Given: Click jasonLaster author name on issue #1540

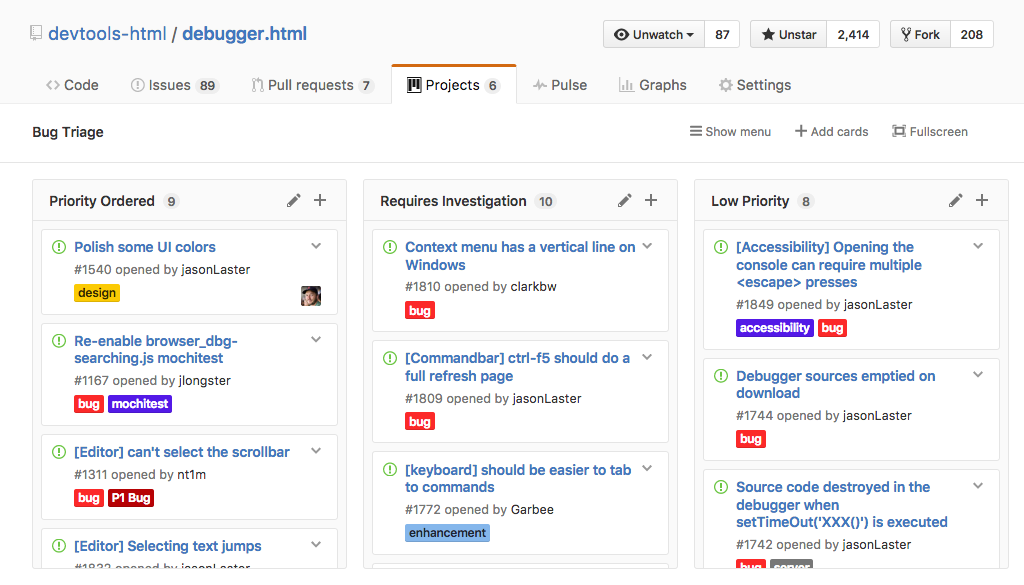Looking at the screenshot, I should tap(216, 270).
